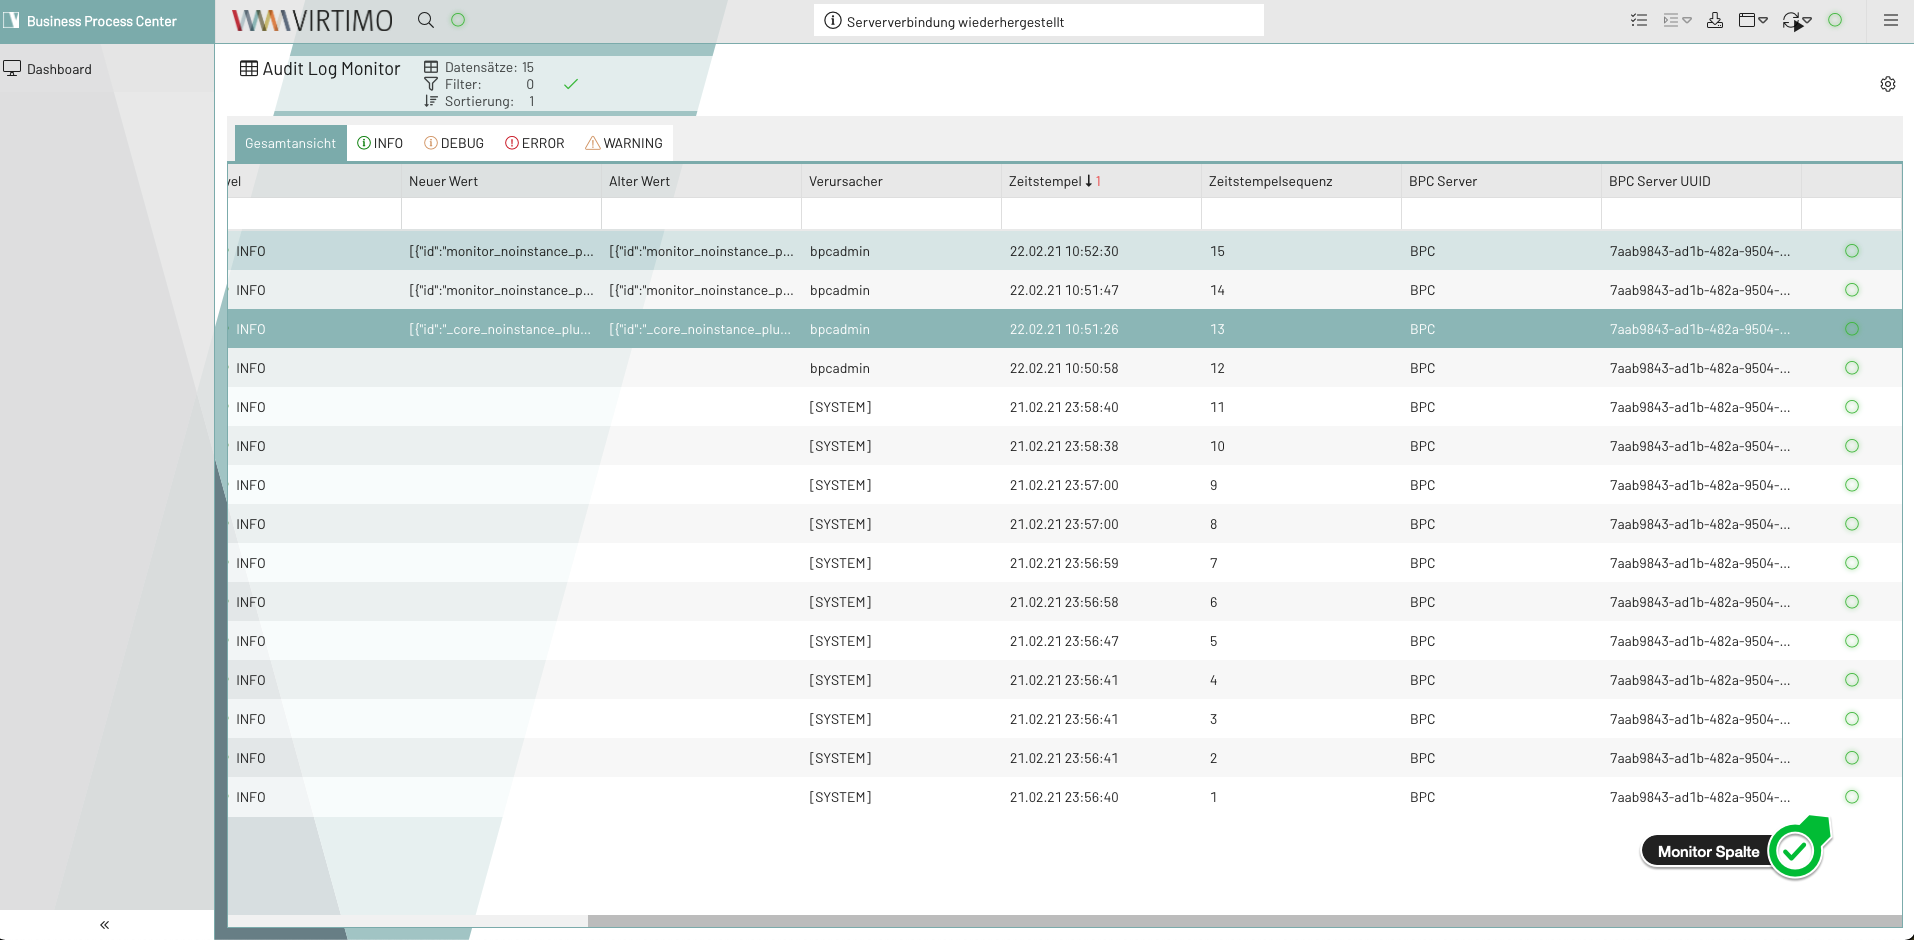Click the checklist icon in the toolbar

tap(1639, 19)
